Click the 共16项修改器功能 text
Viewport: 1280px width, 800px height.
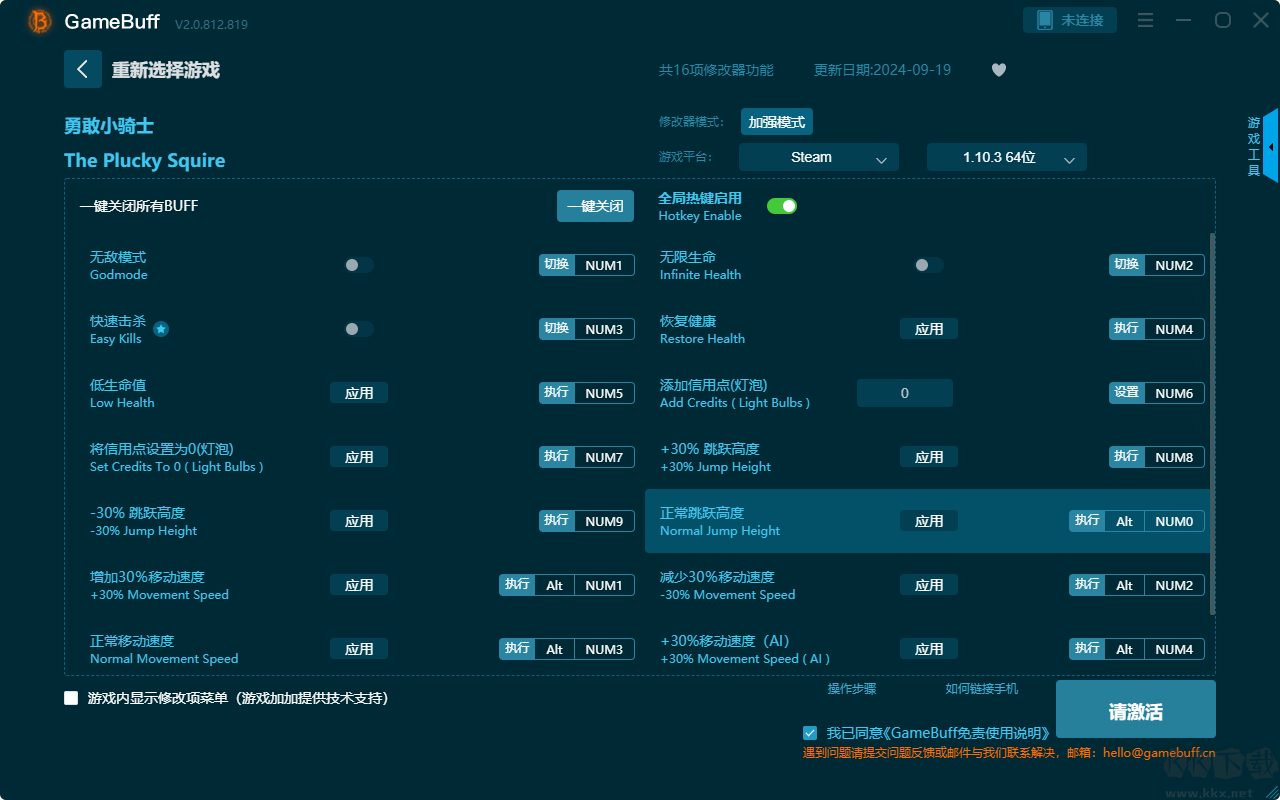point(716,70)
